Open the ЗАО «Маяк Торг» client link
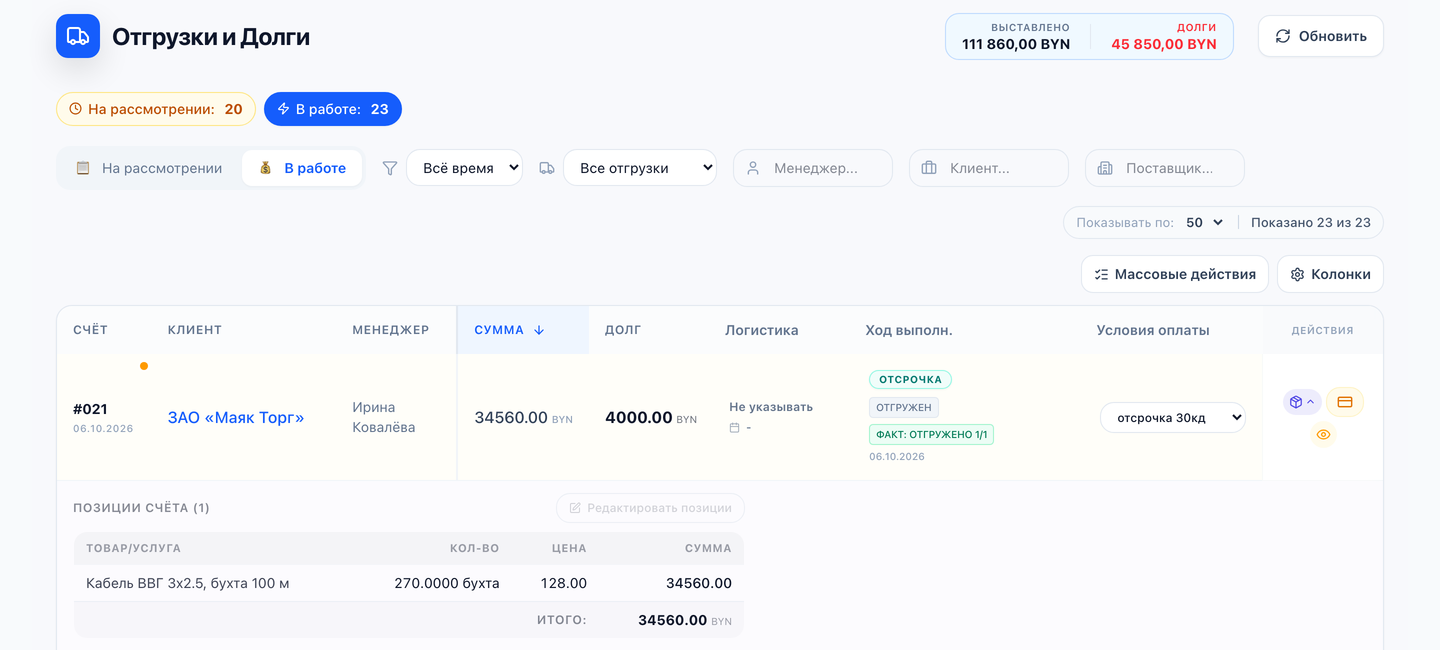 pyautogui.click(x=236, y=418)
